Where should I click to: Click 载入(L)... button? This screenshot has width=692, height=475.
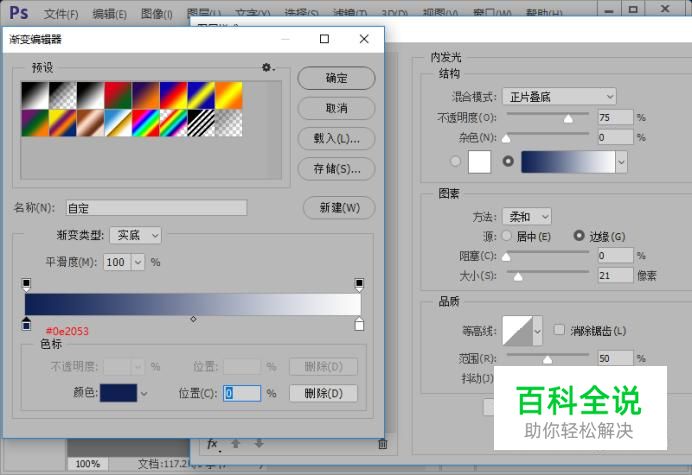[x=336, y=139]
